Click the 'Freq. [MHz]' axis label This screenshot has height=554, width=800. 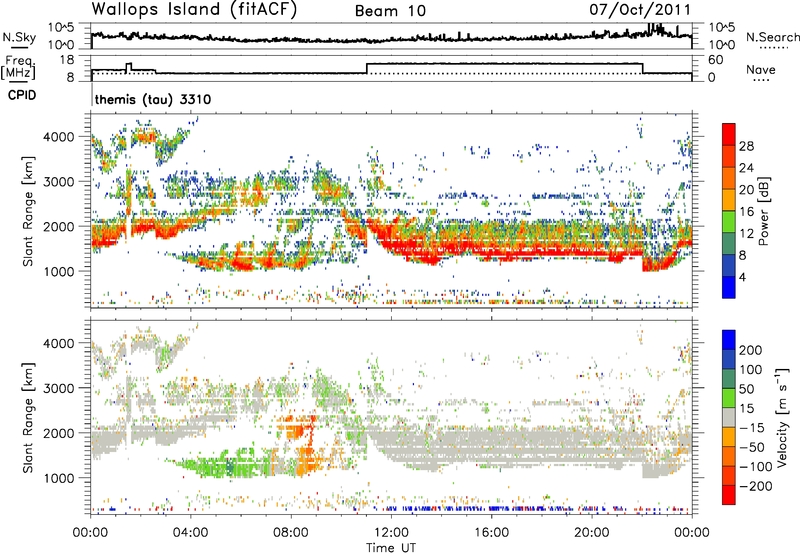click(x=18, y=68)
